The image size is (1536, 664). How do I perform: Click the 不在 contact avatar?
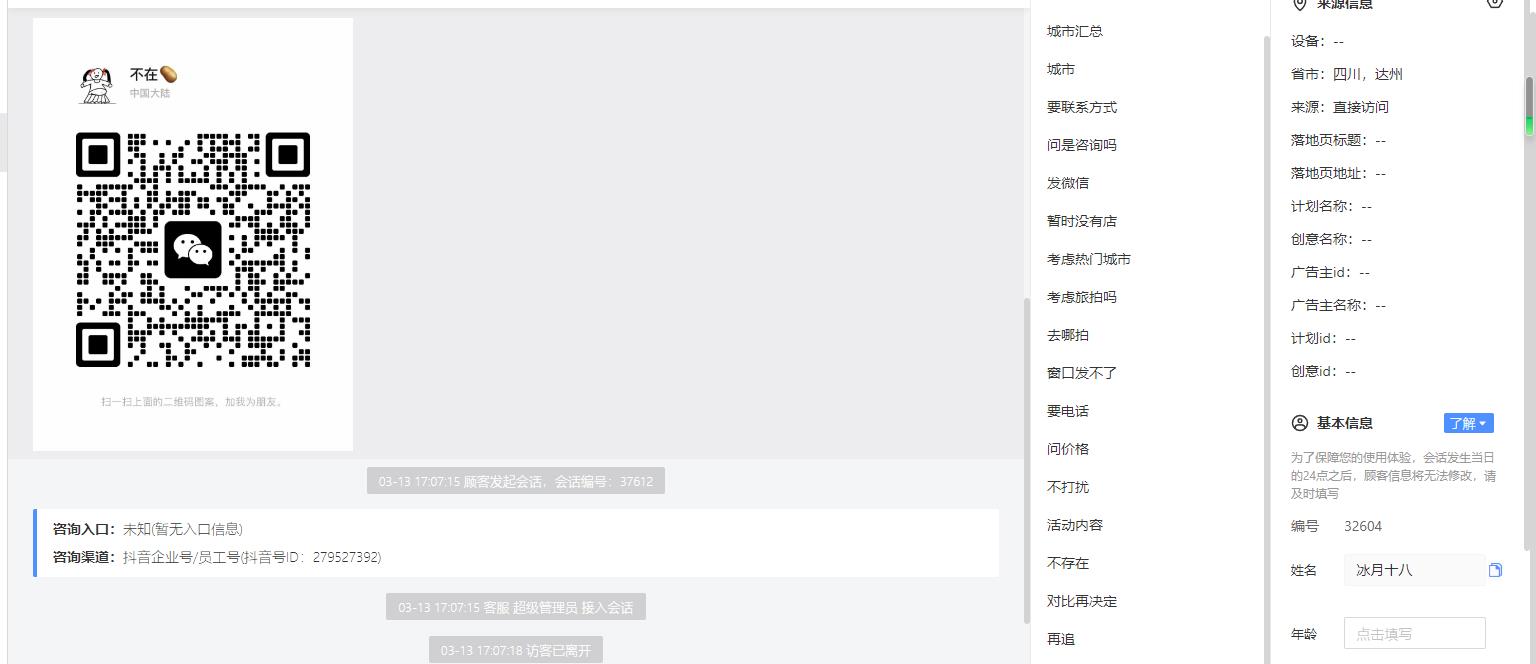pos(97,84)
